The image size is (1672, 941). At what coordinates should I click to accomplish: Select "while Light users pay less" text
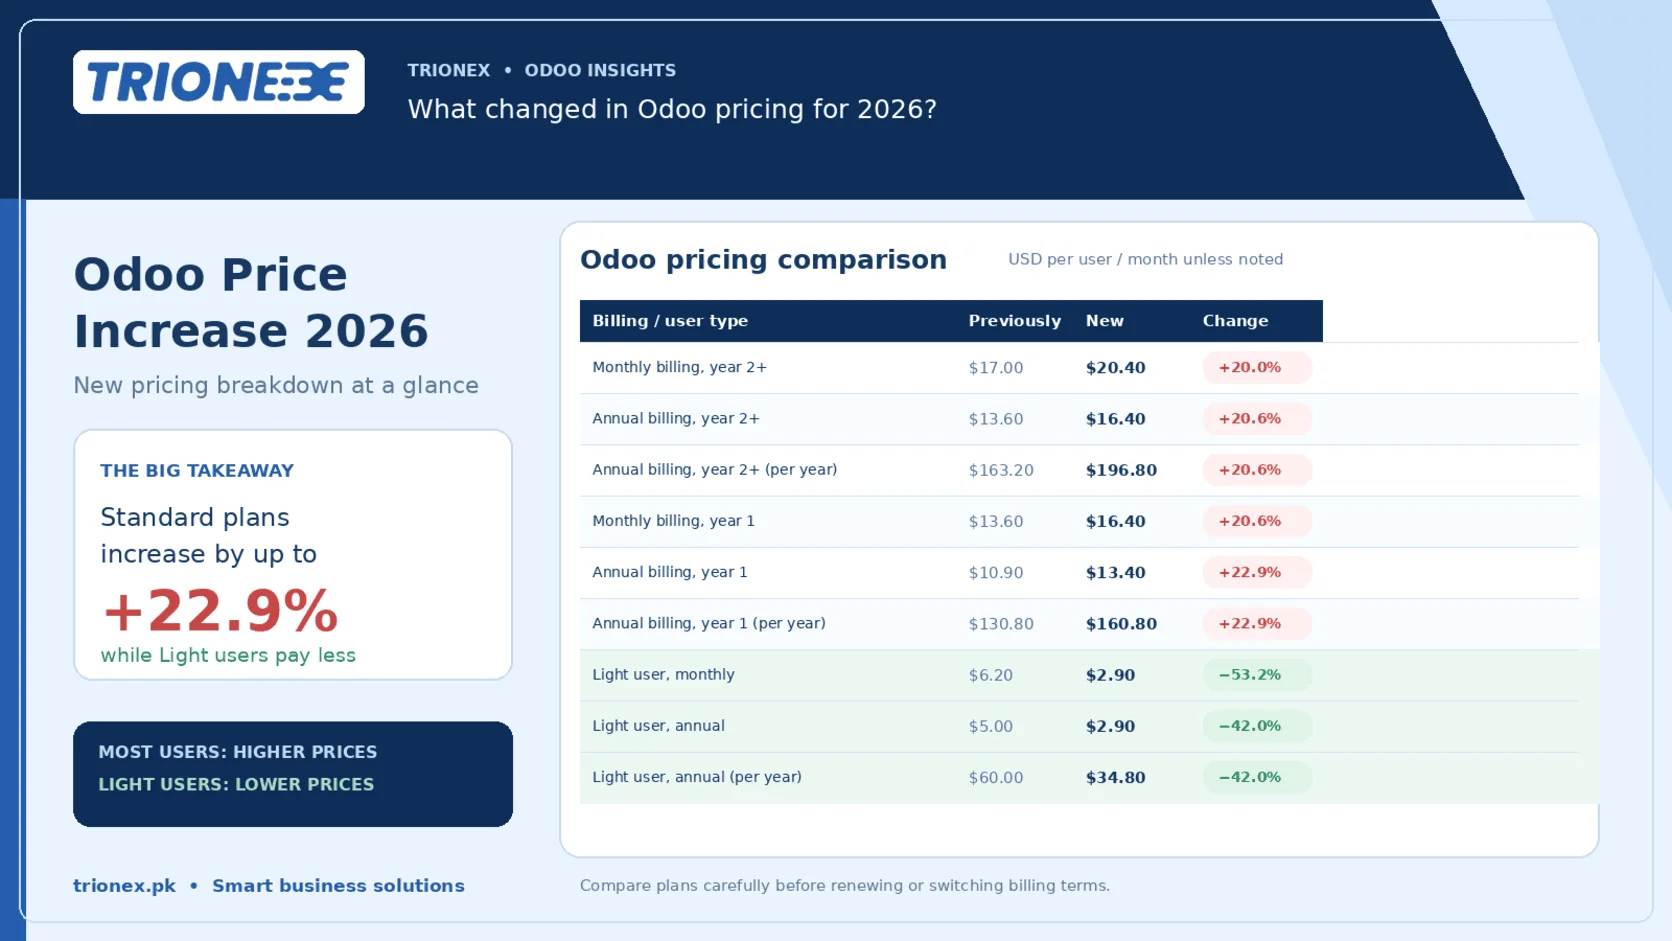pos(228,655)
